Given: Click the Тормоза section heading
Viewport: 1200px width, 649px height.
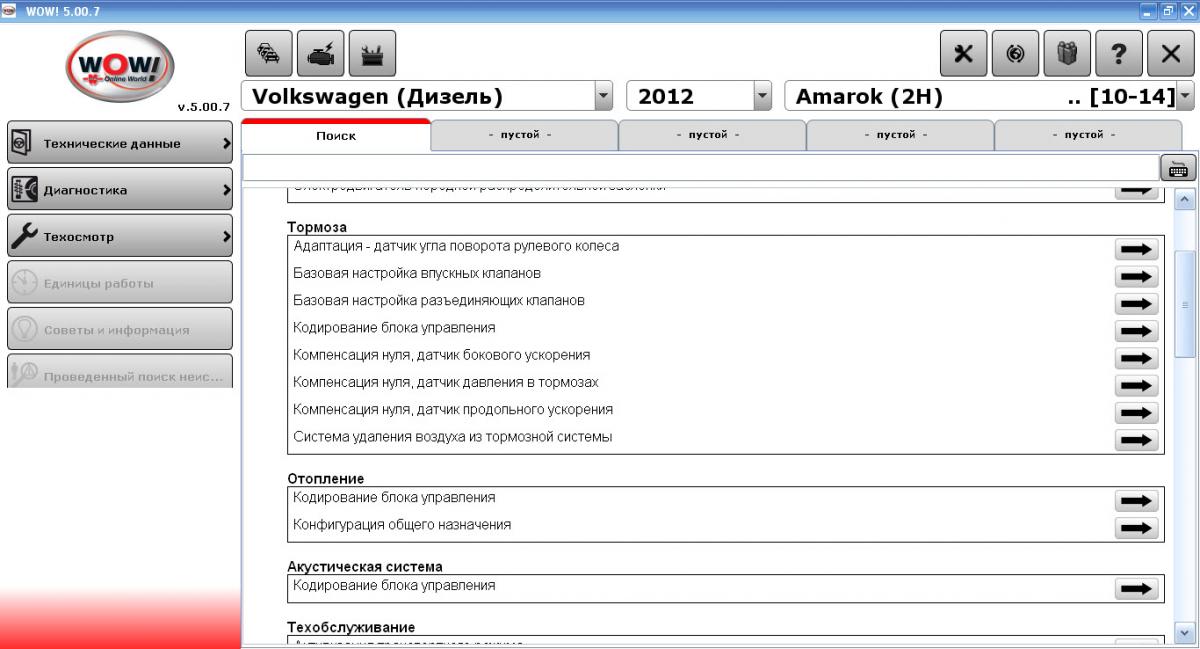Looking at the screenshot, I should click(317, 227).
